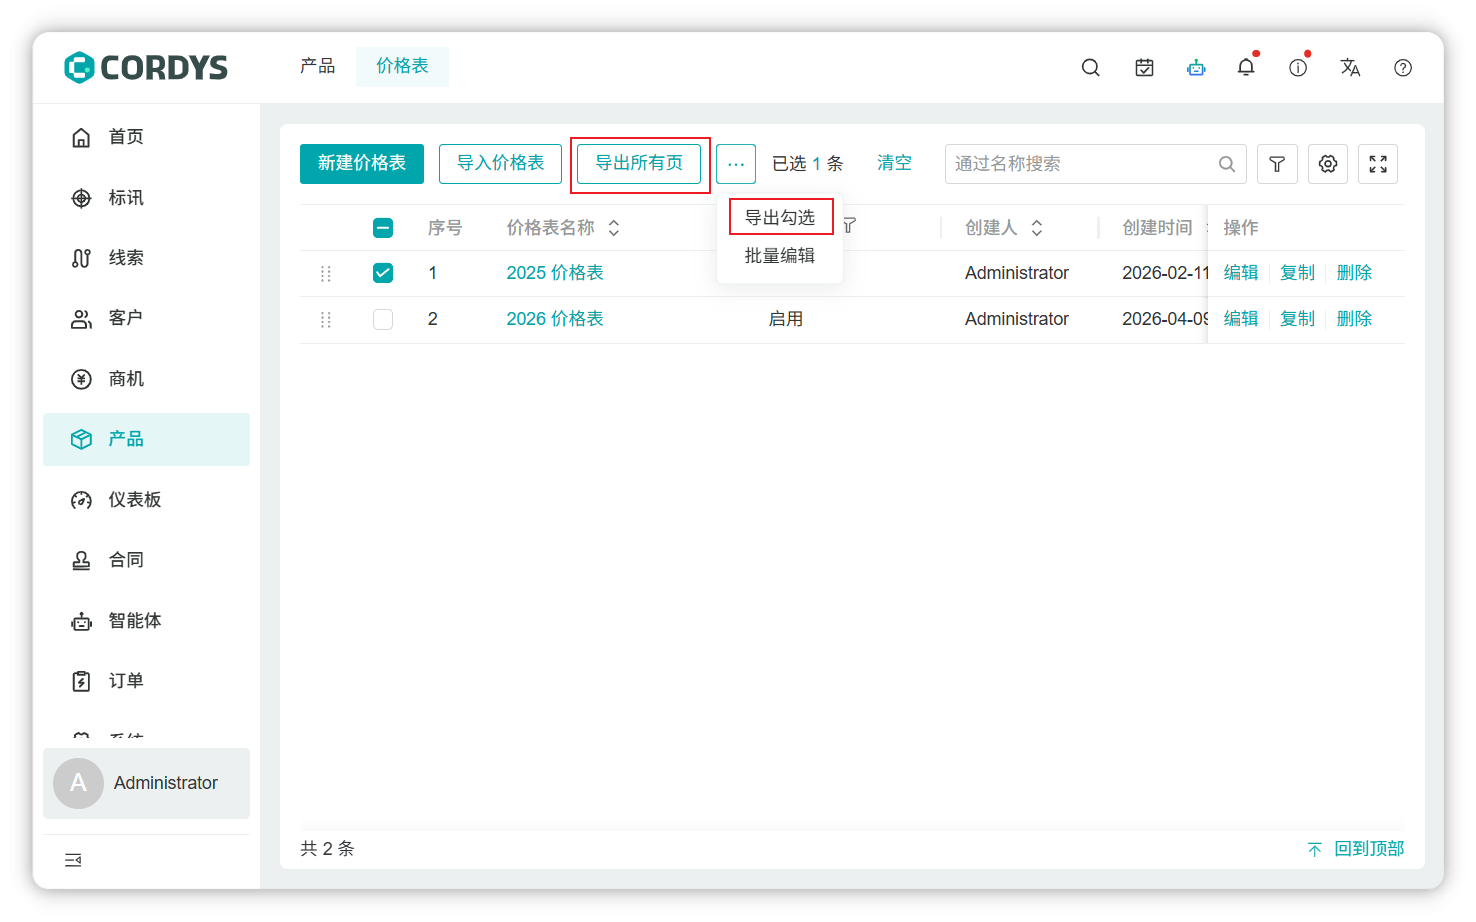
Task: Open the notification bell
Action: 1246,67
